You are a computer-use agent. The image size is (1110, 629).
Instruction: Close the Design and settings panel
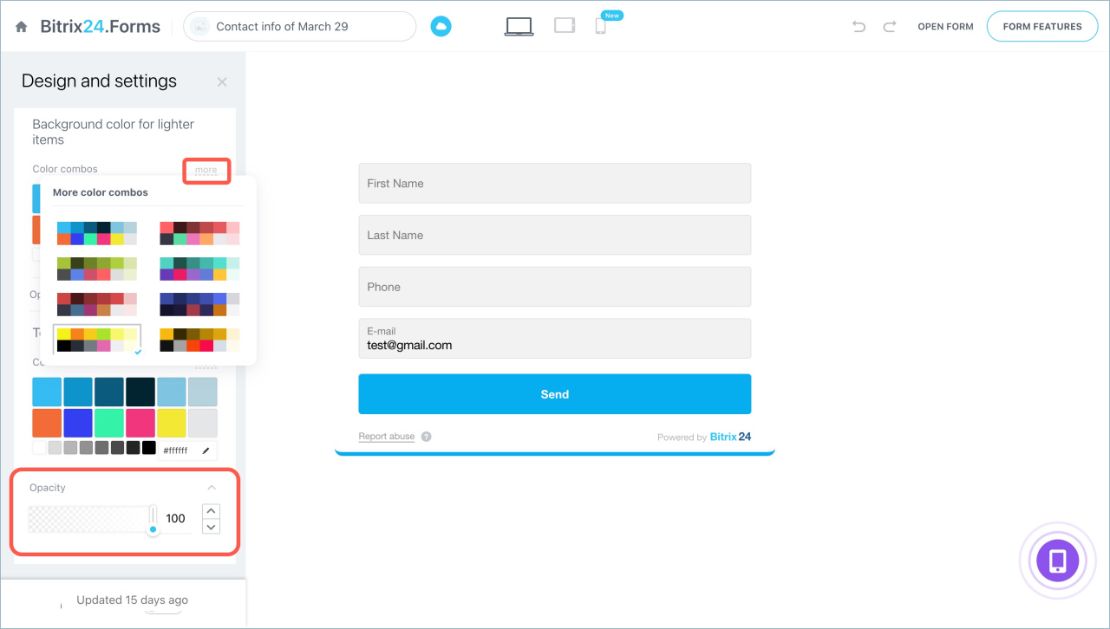pos(222,82)
